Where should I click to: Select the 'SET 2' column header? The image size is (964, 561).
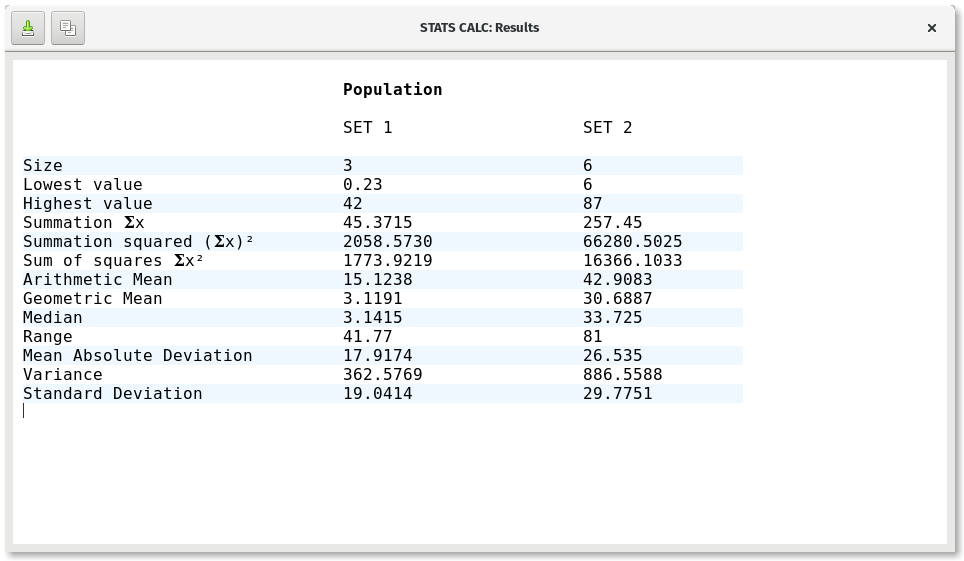607,127
